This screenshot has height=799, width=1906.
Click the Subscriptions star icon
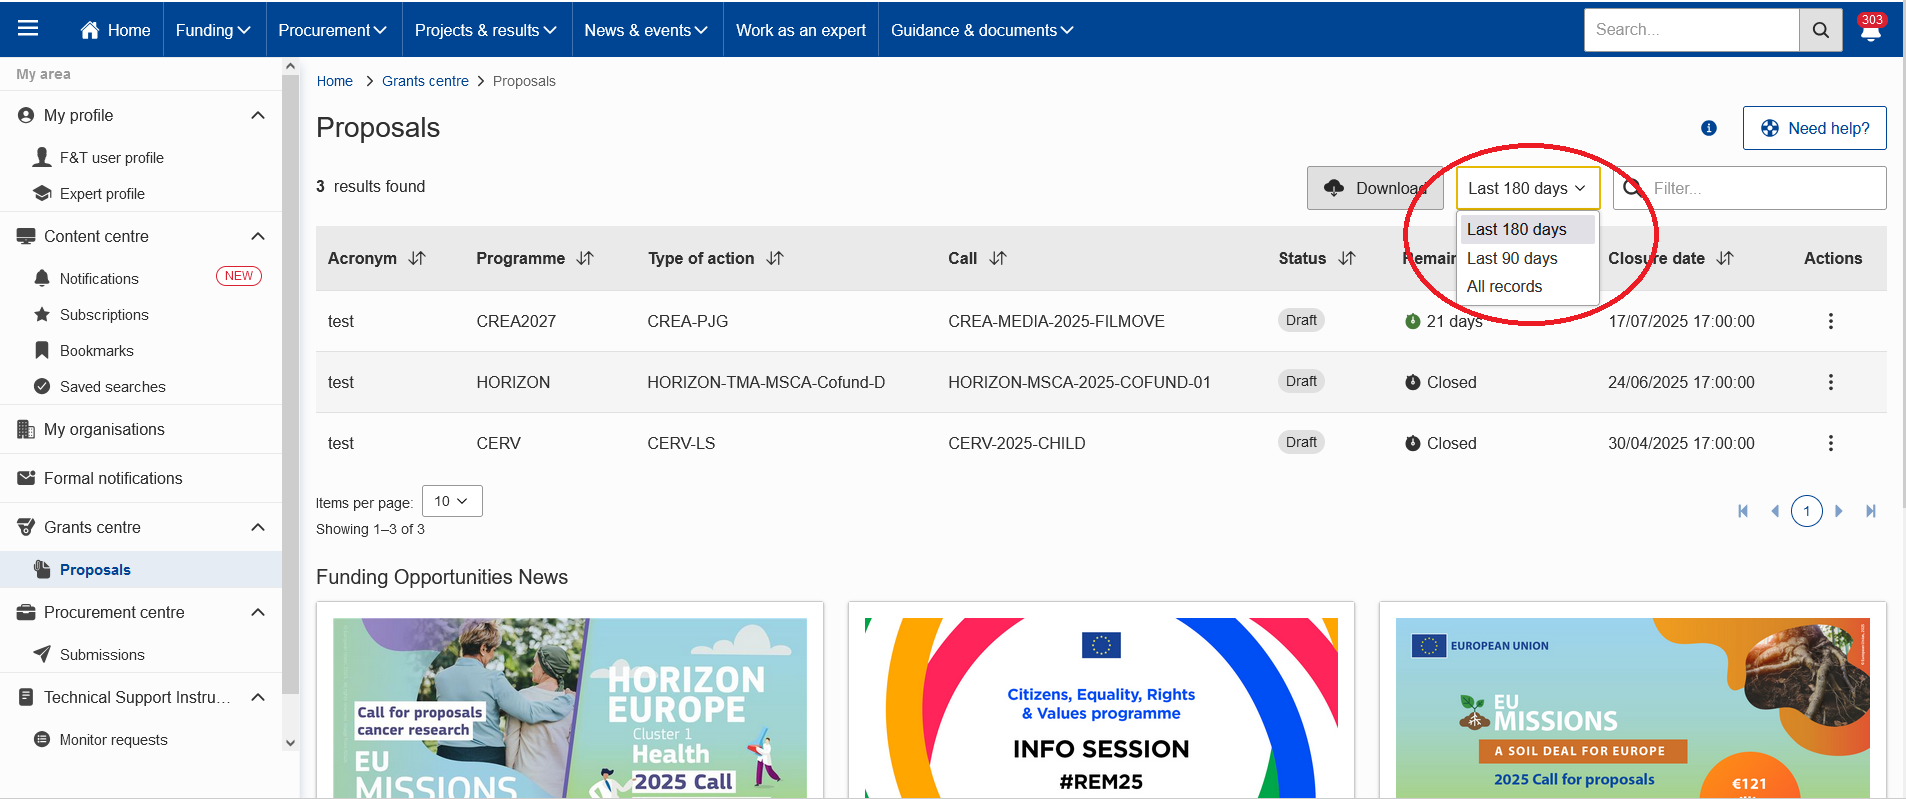tap(42, 314)
